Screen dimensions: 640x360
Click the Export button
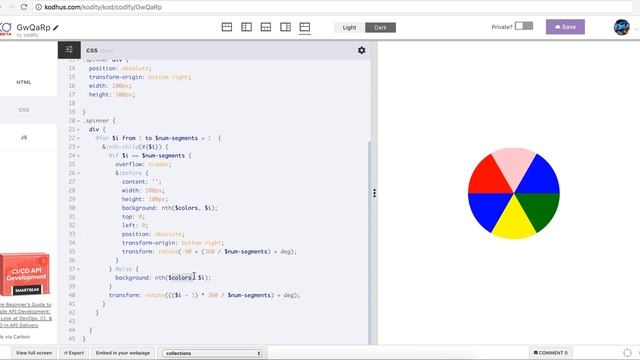[74, 353]
